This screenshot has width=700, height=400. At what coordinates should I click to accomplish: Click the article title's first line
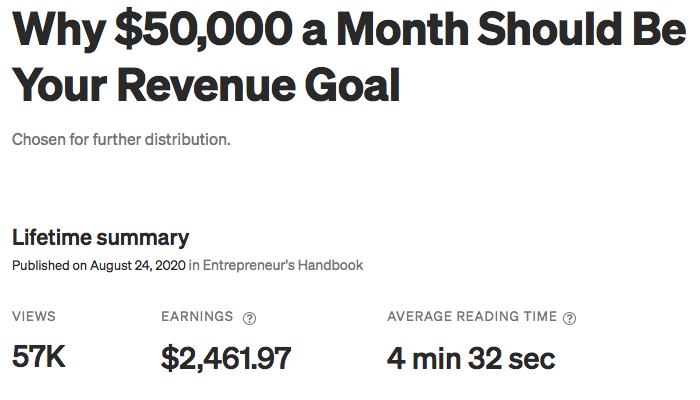click(349, 29)
